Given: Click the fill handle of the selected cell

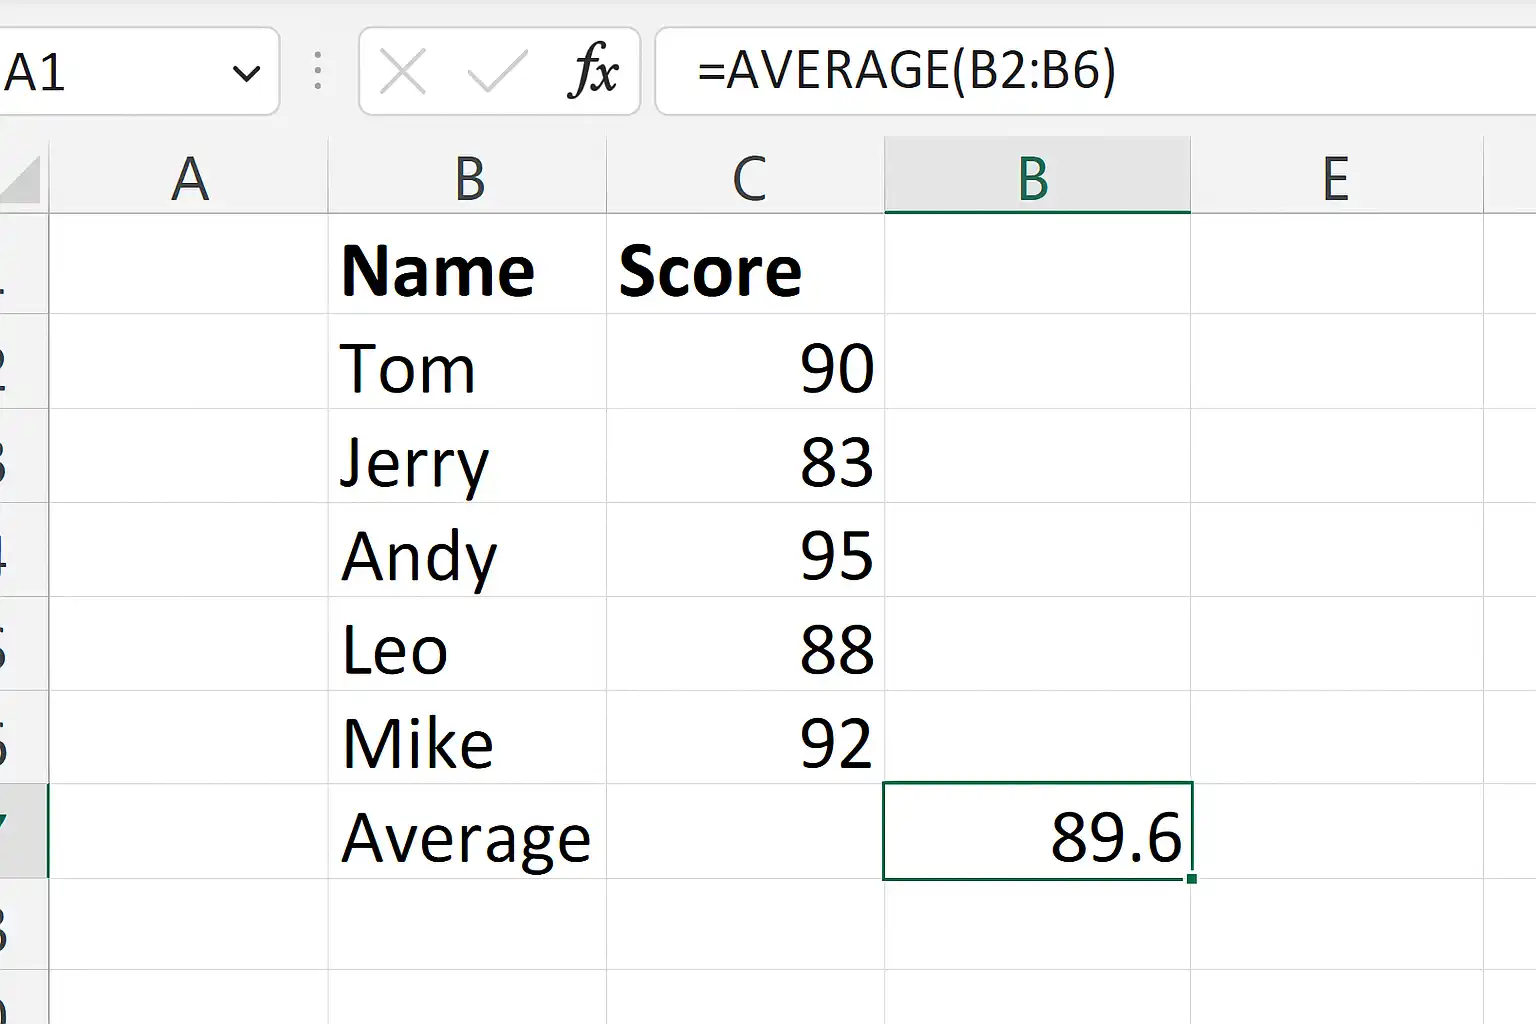Looking at the screenshot, I should coord(1192,879).
